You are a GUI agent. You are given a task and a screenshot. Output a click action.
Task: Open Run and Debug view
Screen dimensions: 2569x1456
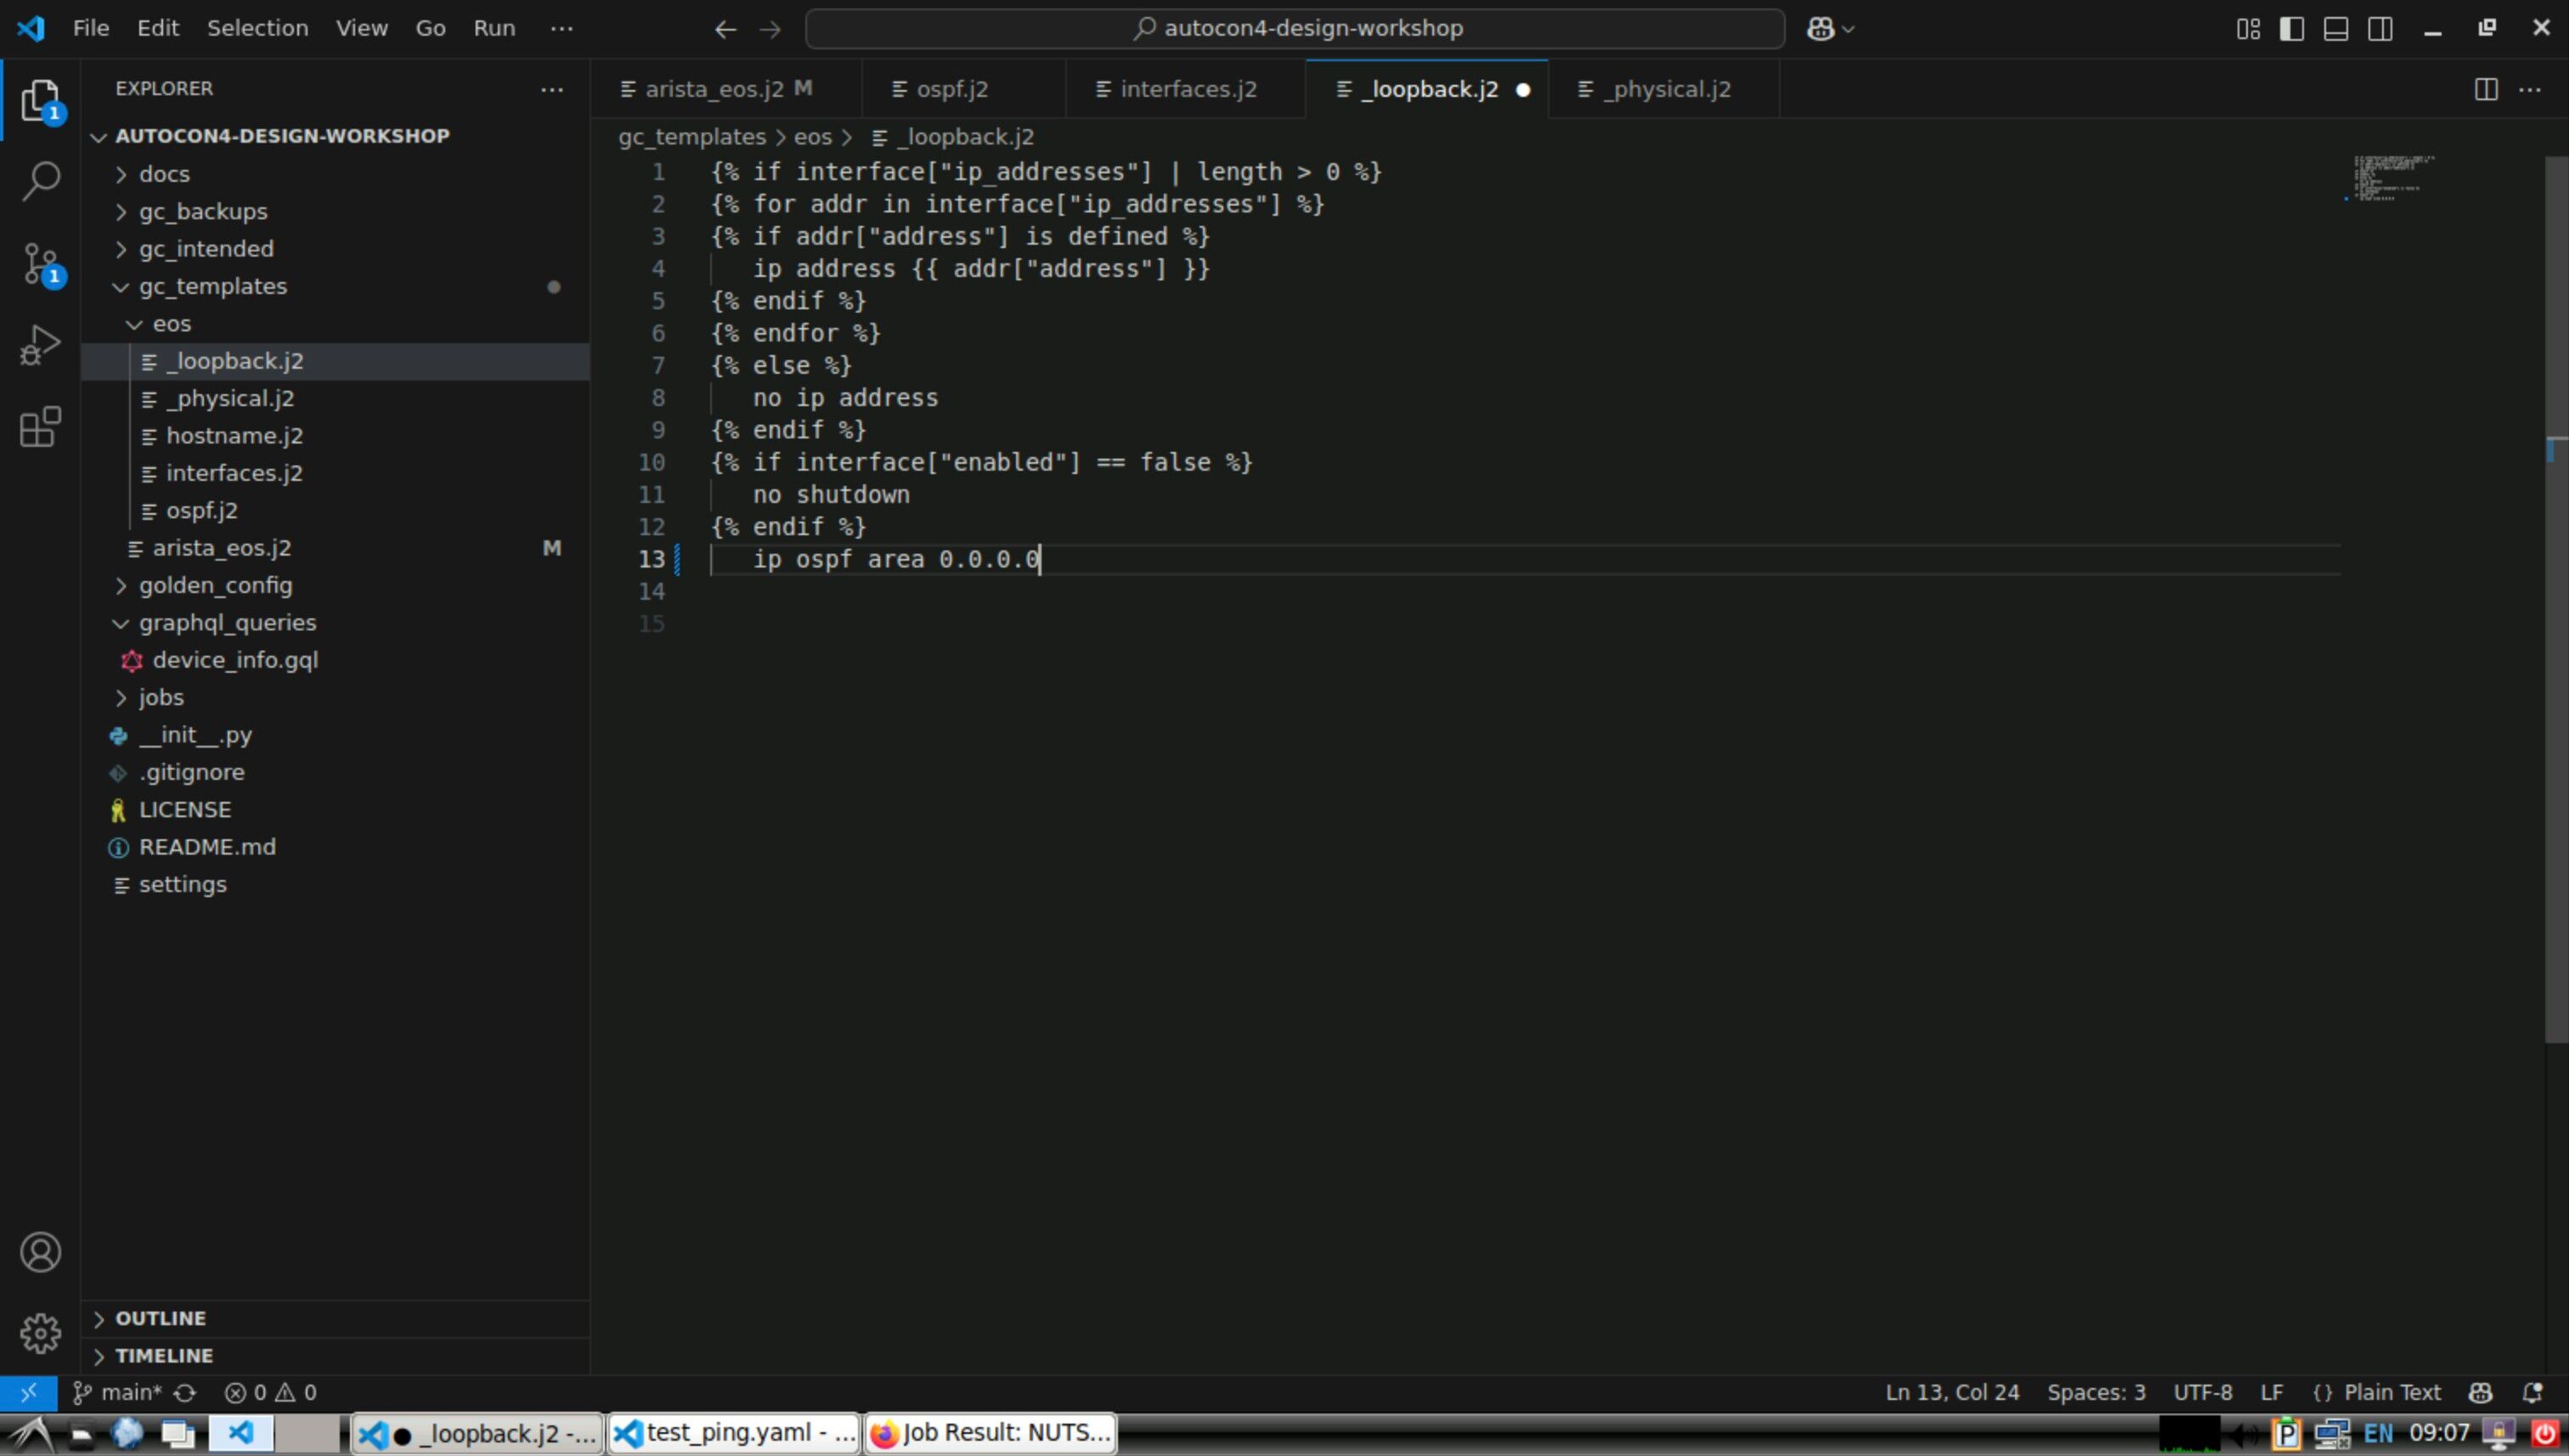[x=40, y=345]
